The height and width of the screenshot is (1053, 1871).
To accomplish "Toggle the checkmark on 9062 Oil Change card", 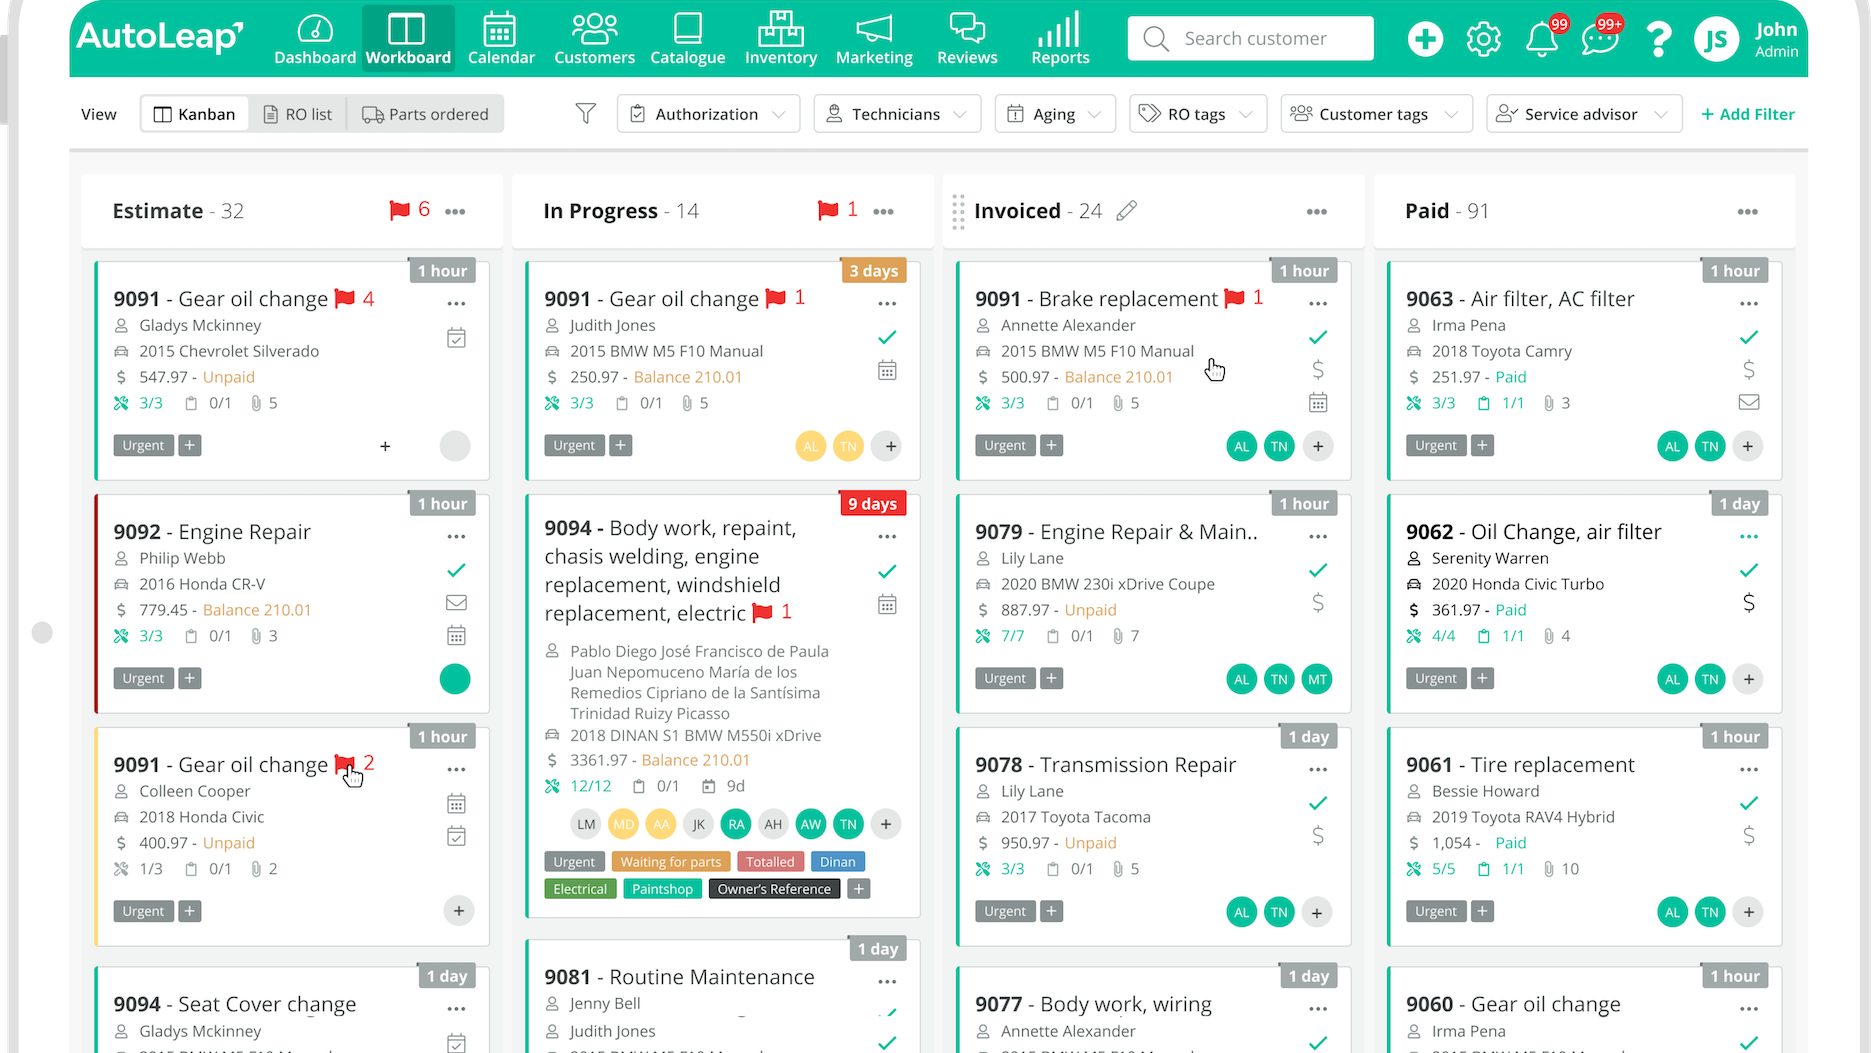I will [x=1749, y=570].
